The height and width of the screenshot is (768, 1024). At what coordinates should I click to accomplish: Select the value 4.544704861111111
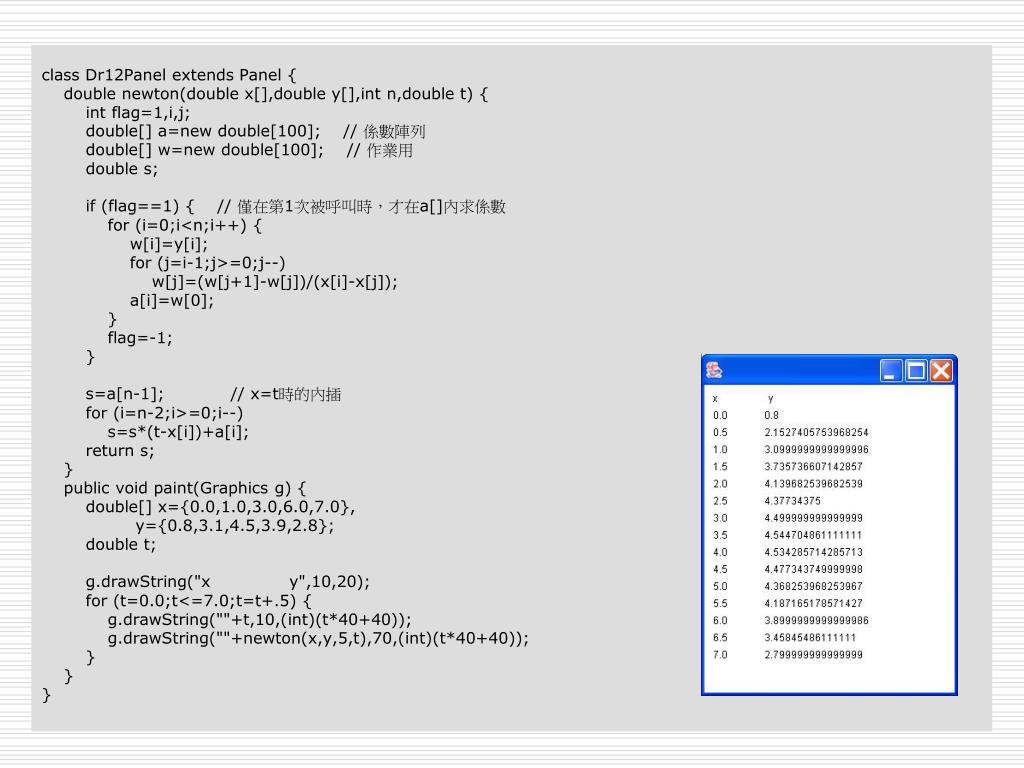(x=814, y=535)
